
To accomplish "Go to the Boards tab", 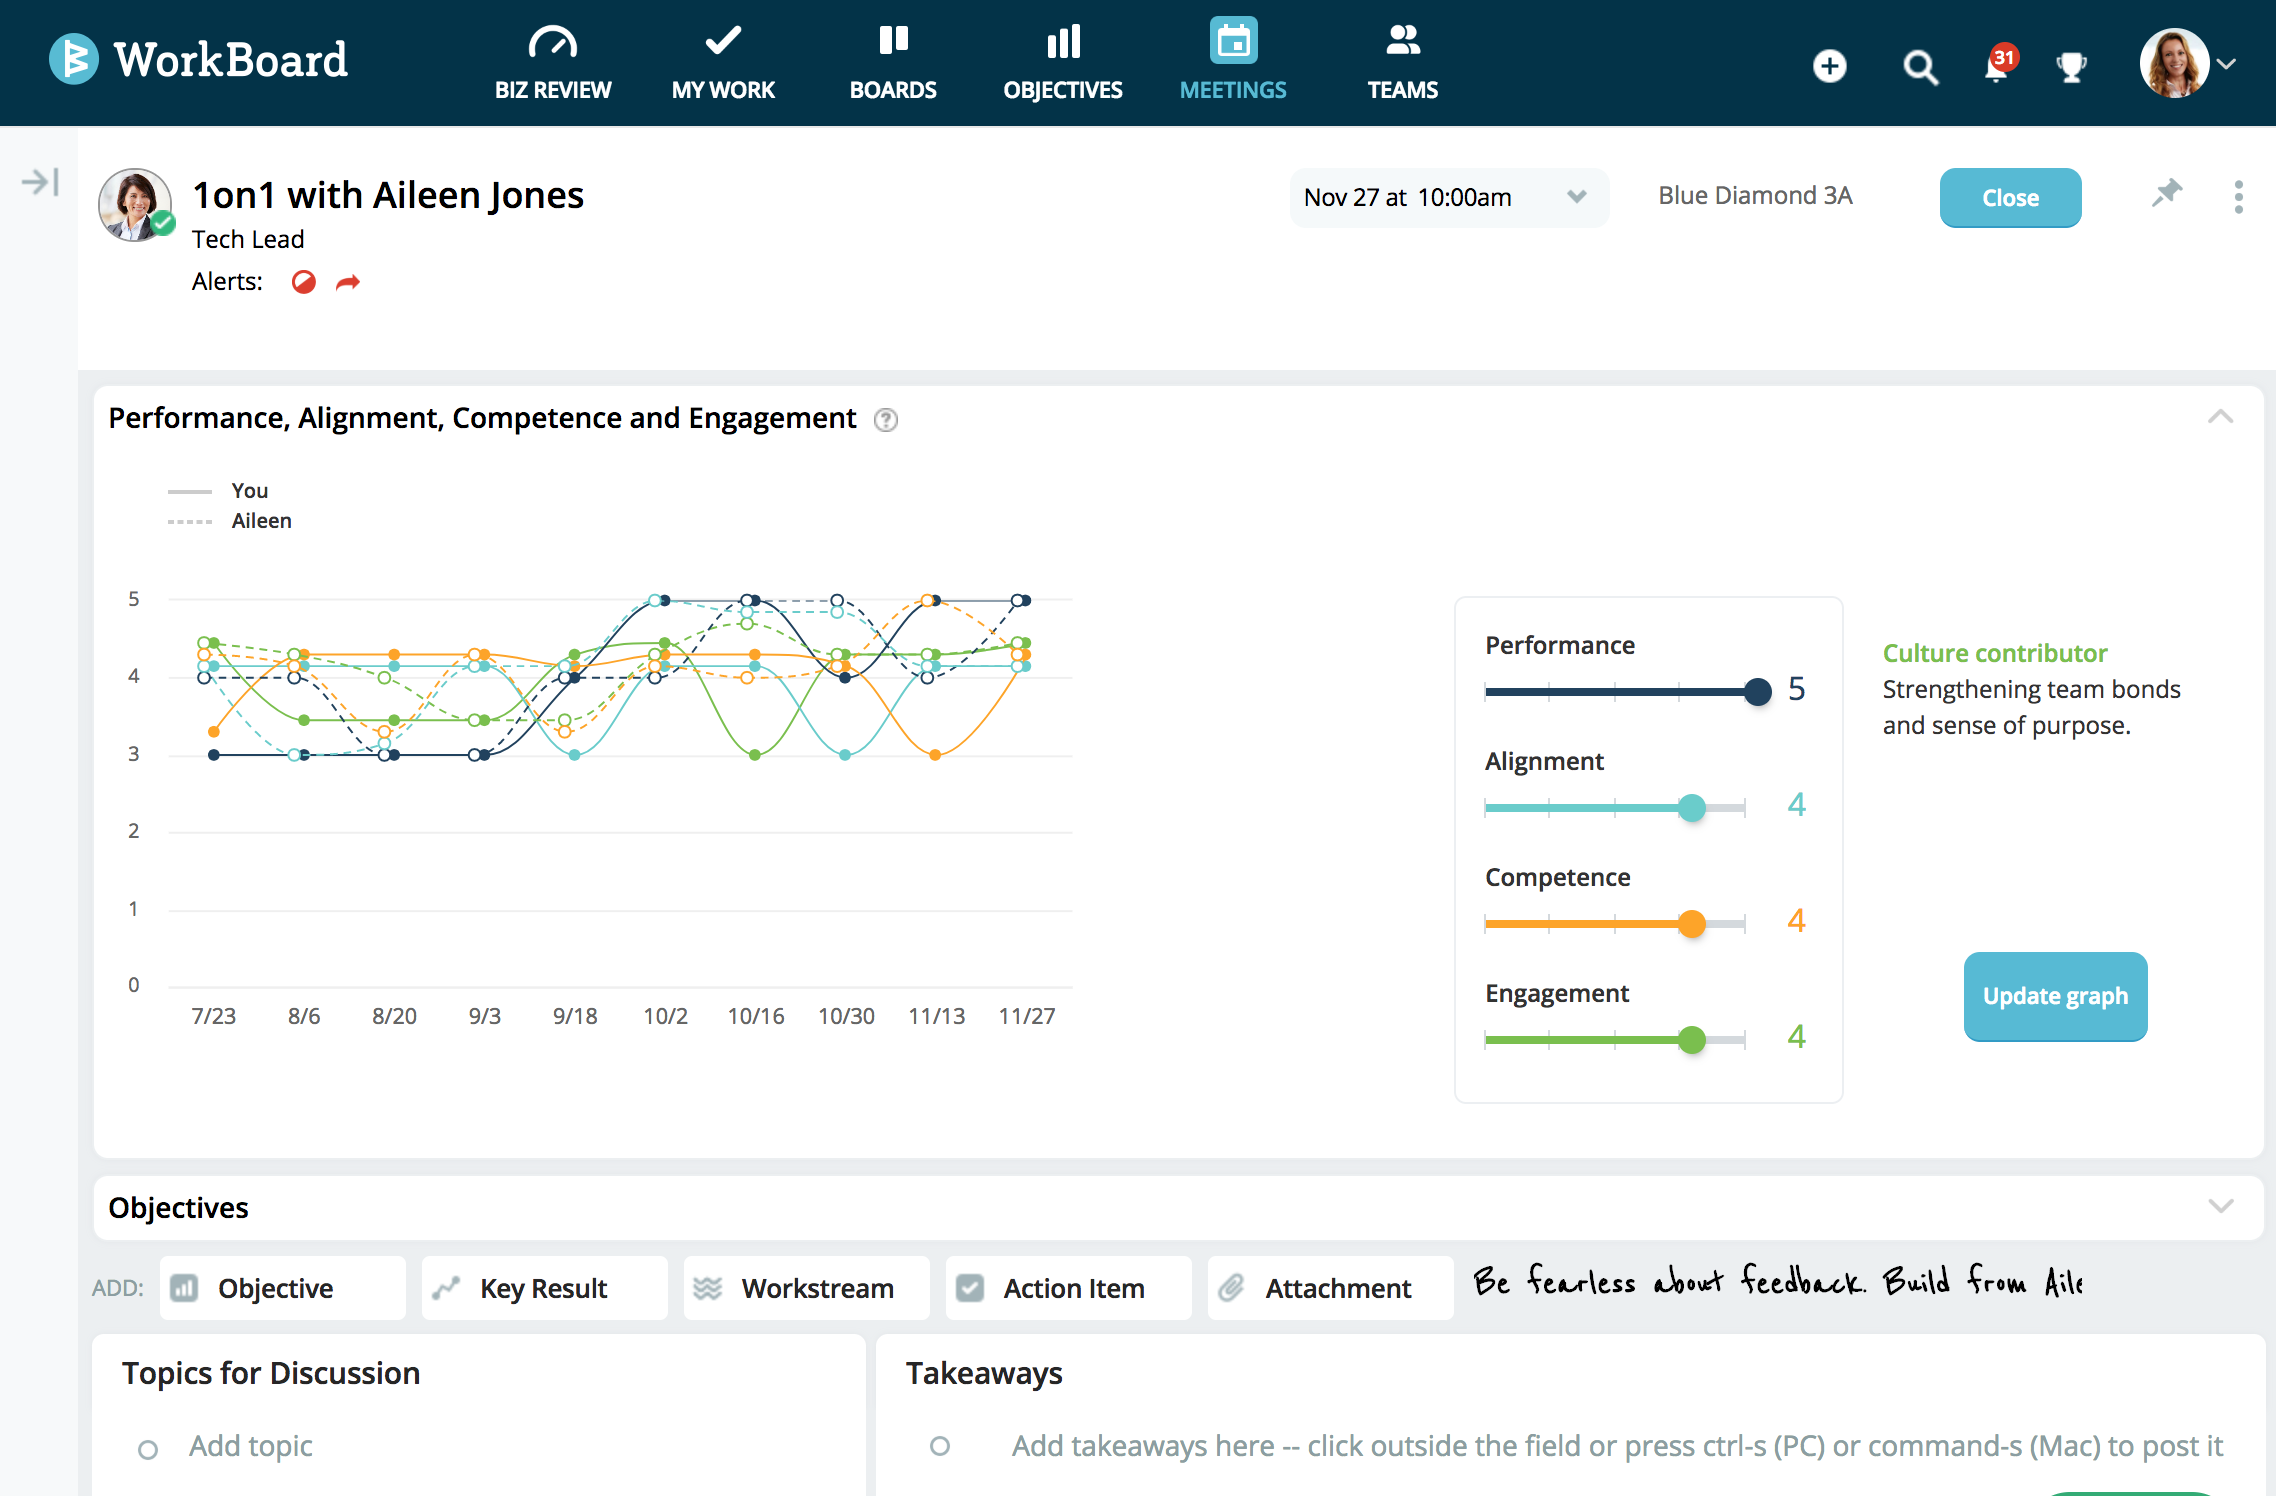I will (893, 62).
